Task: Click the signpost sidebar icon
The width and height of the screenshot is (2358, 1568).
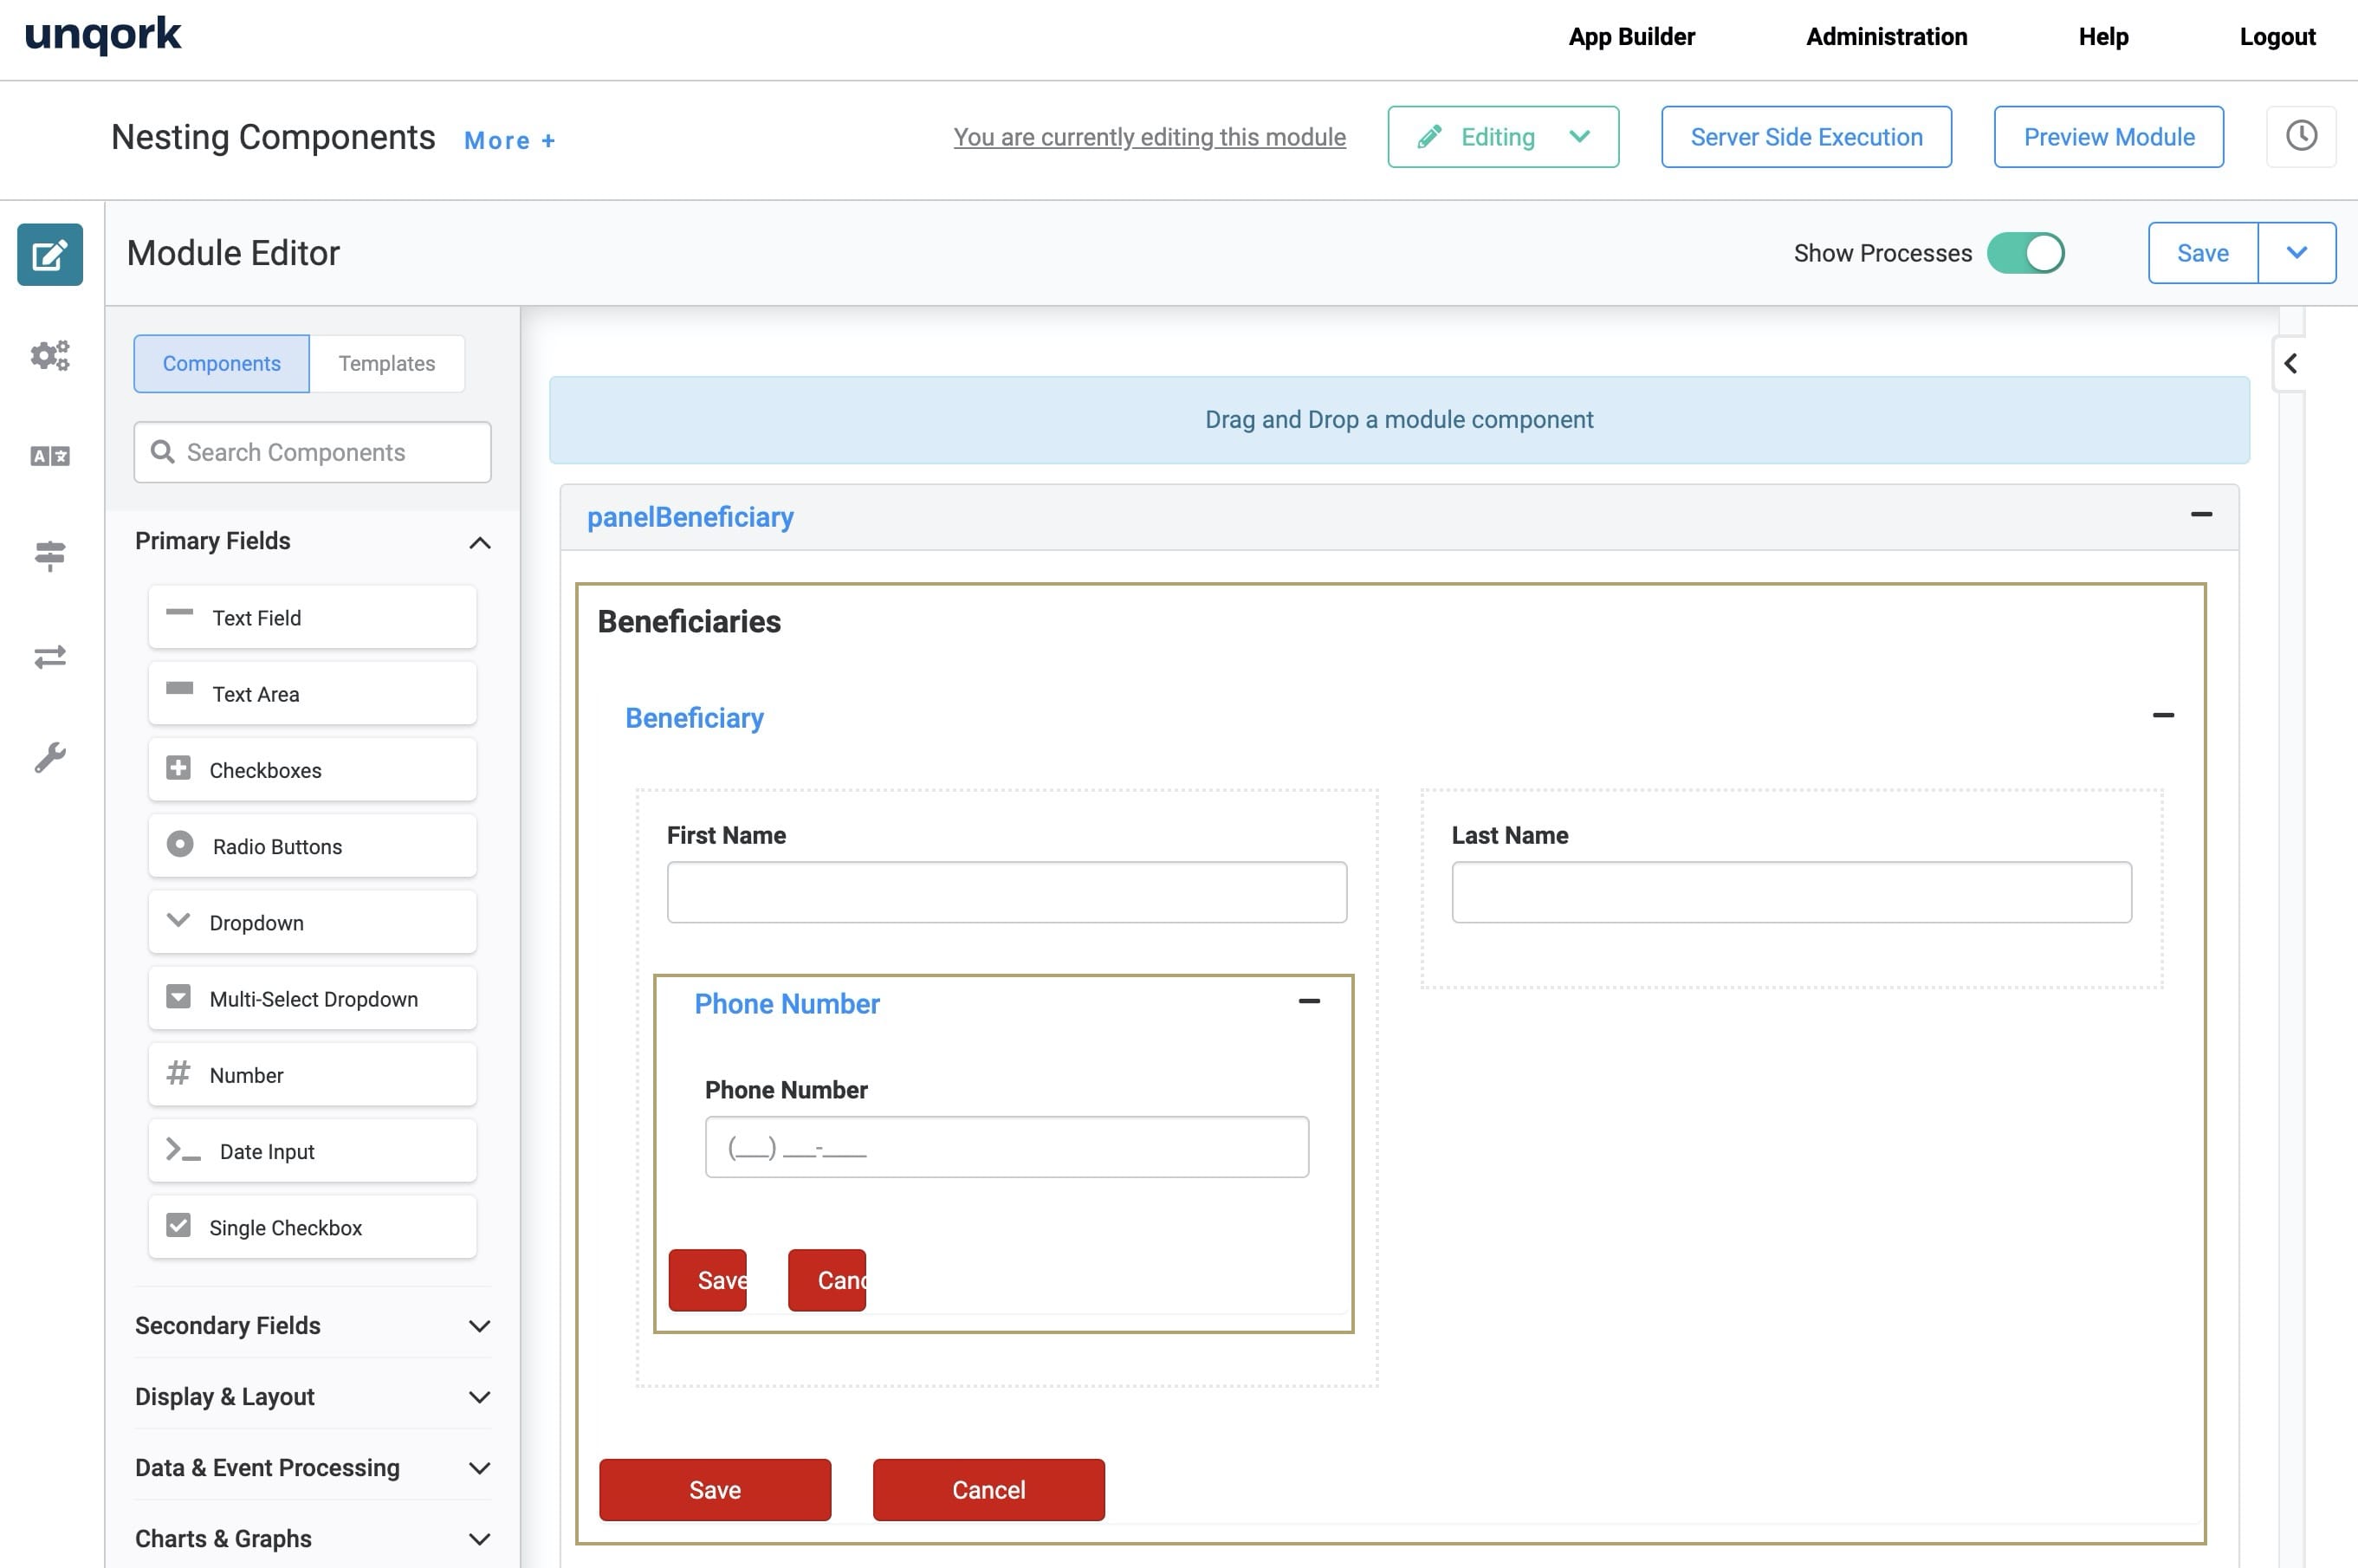Action: click(50, 555)
